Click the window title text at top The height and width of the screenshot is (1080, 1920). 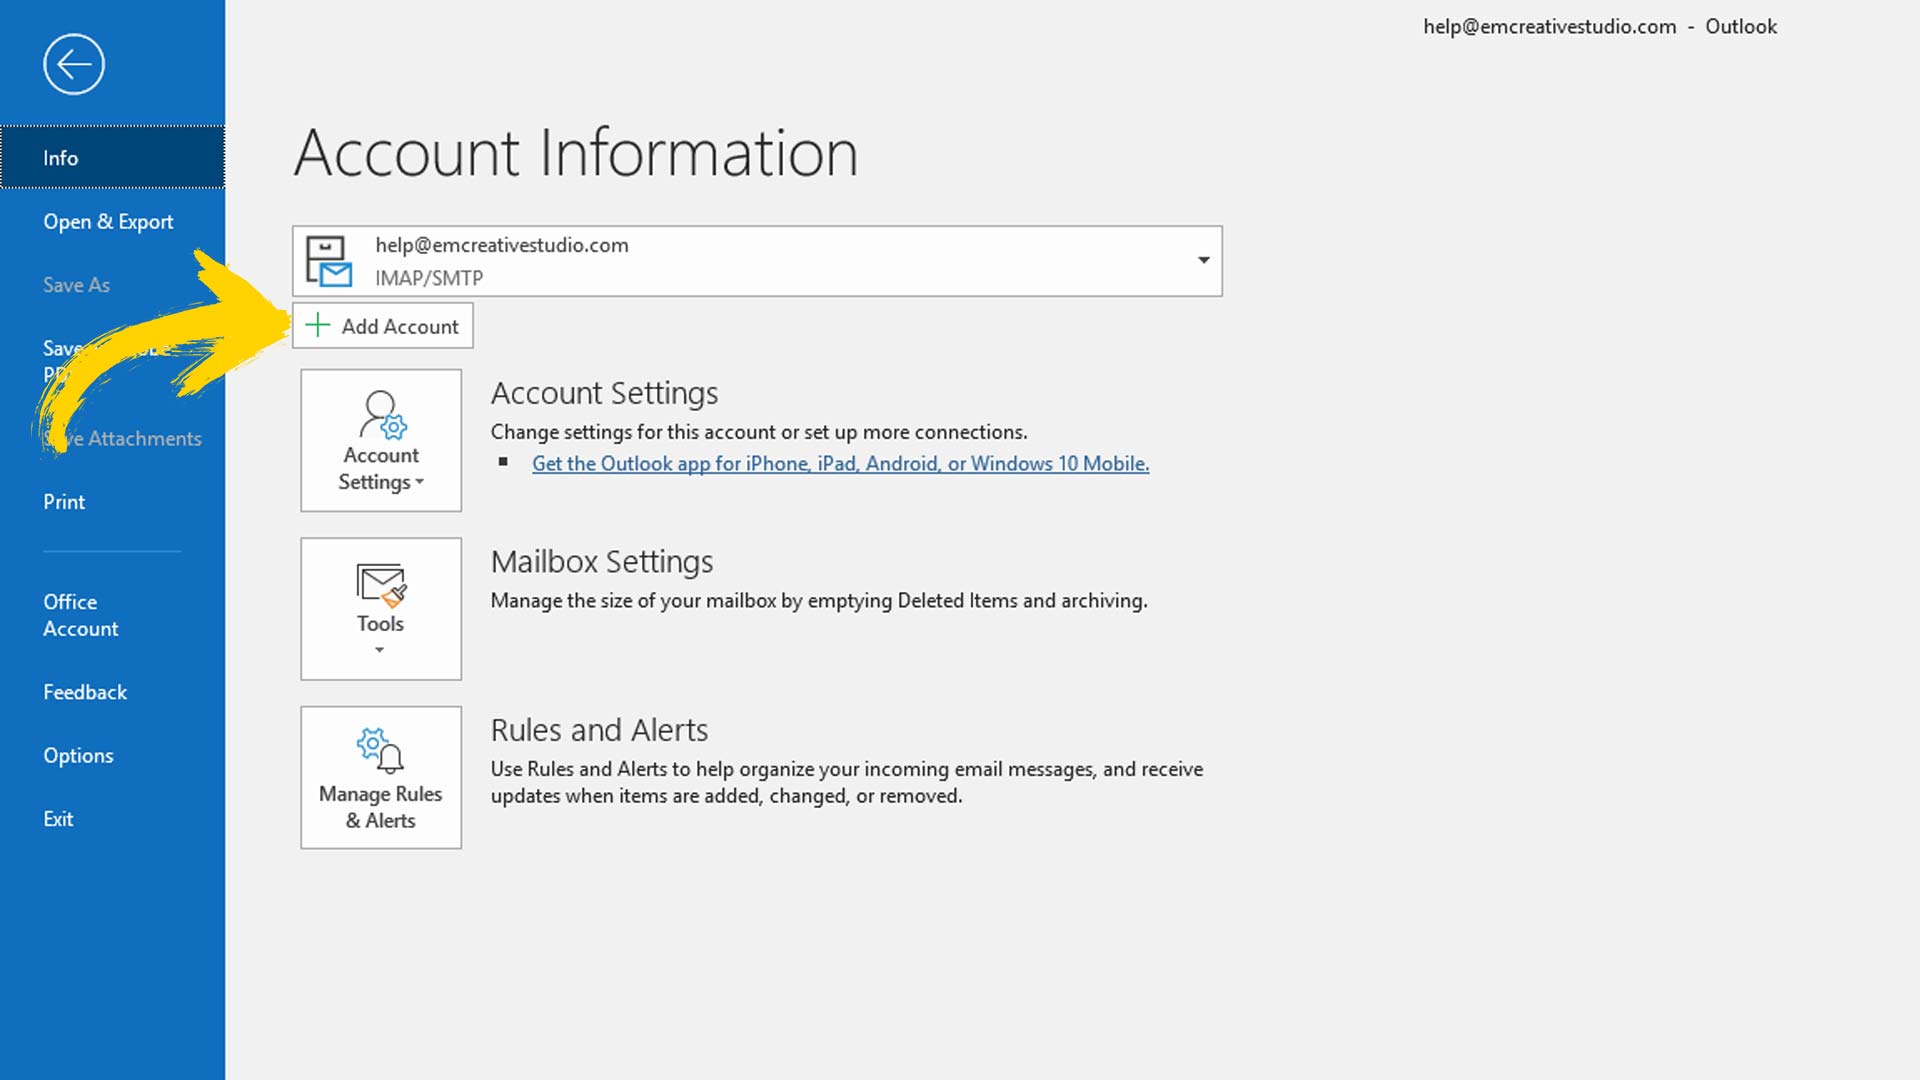tap(1600, 27)
